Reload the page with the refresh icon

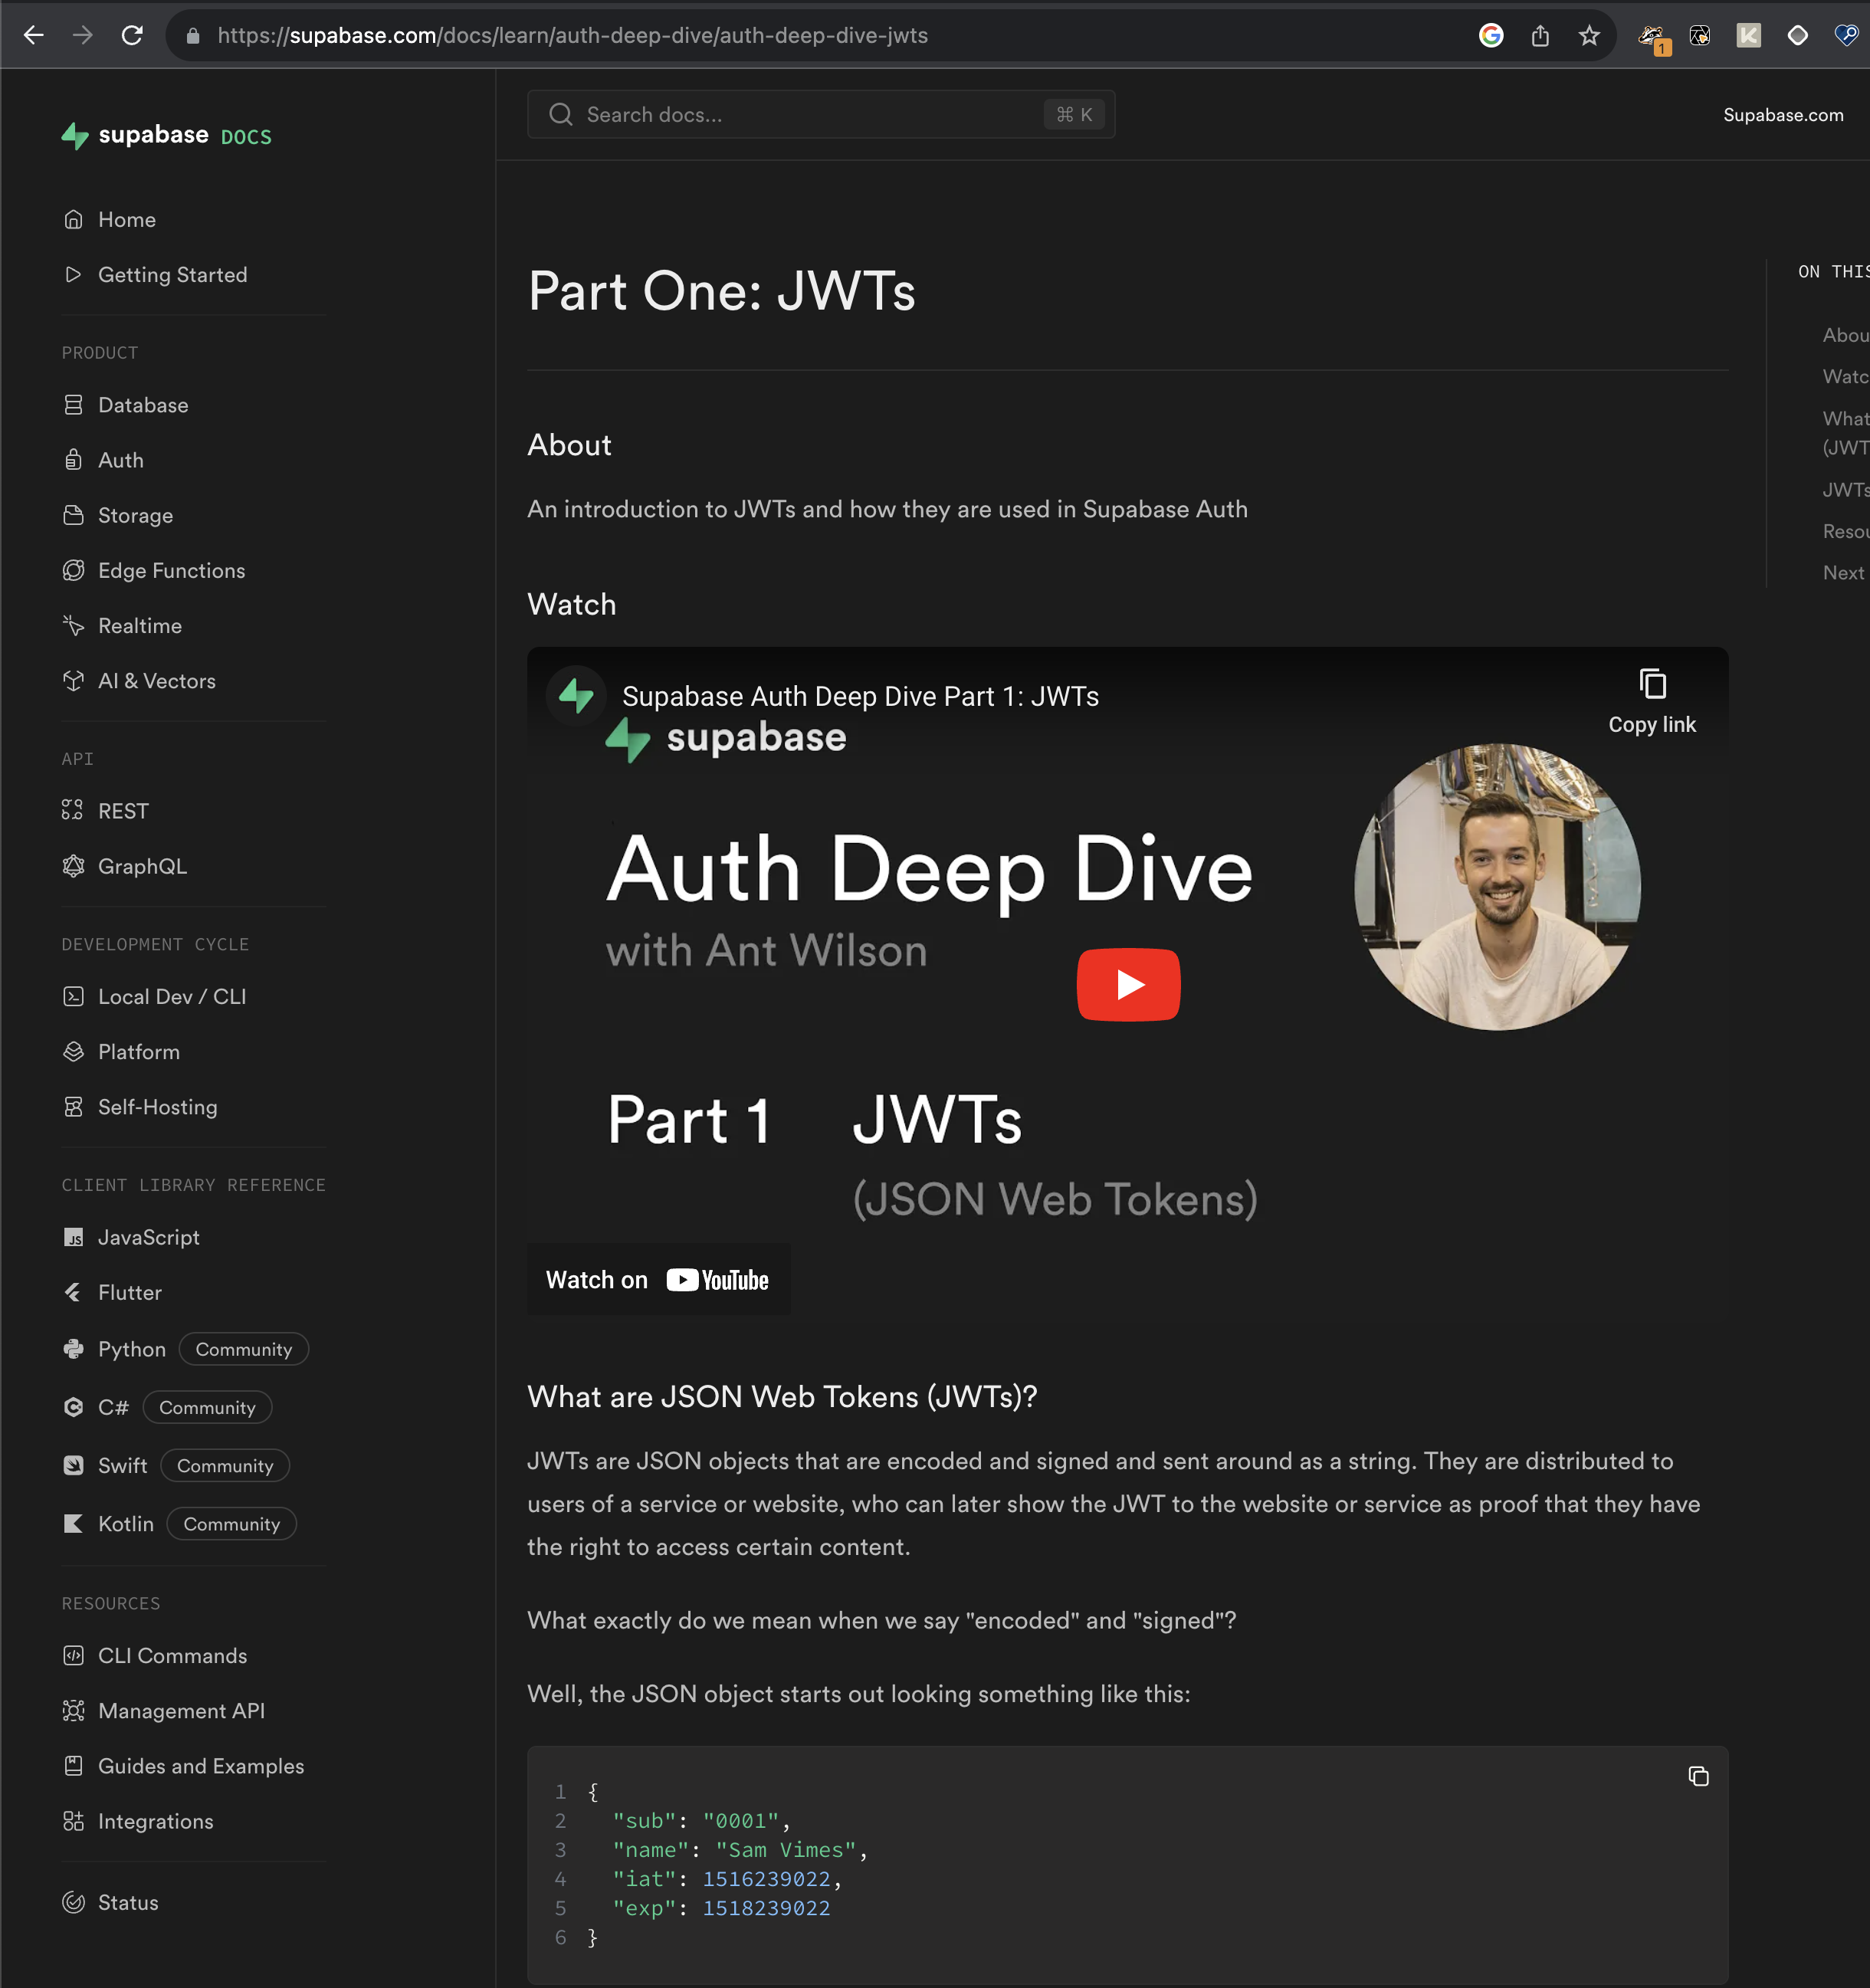click(x=132, y=35)
